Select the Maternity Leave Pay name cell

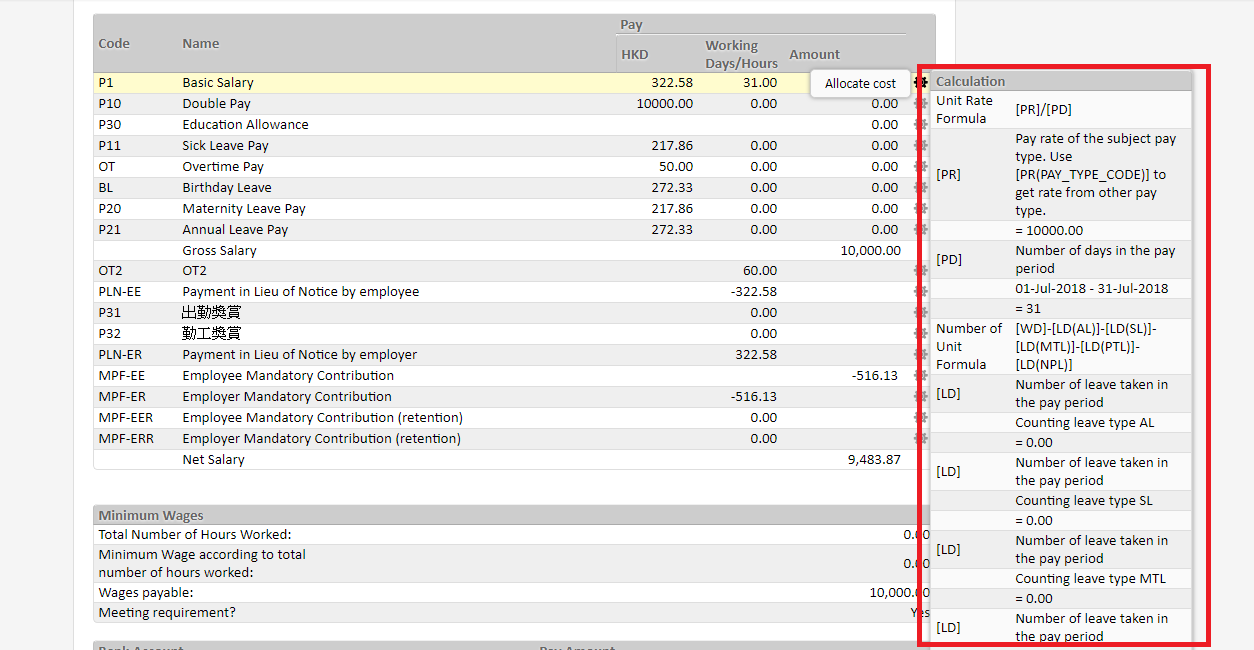244,209
